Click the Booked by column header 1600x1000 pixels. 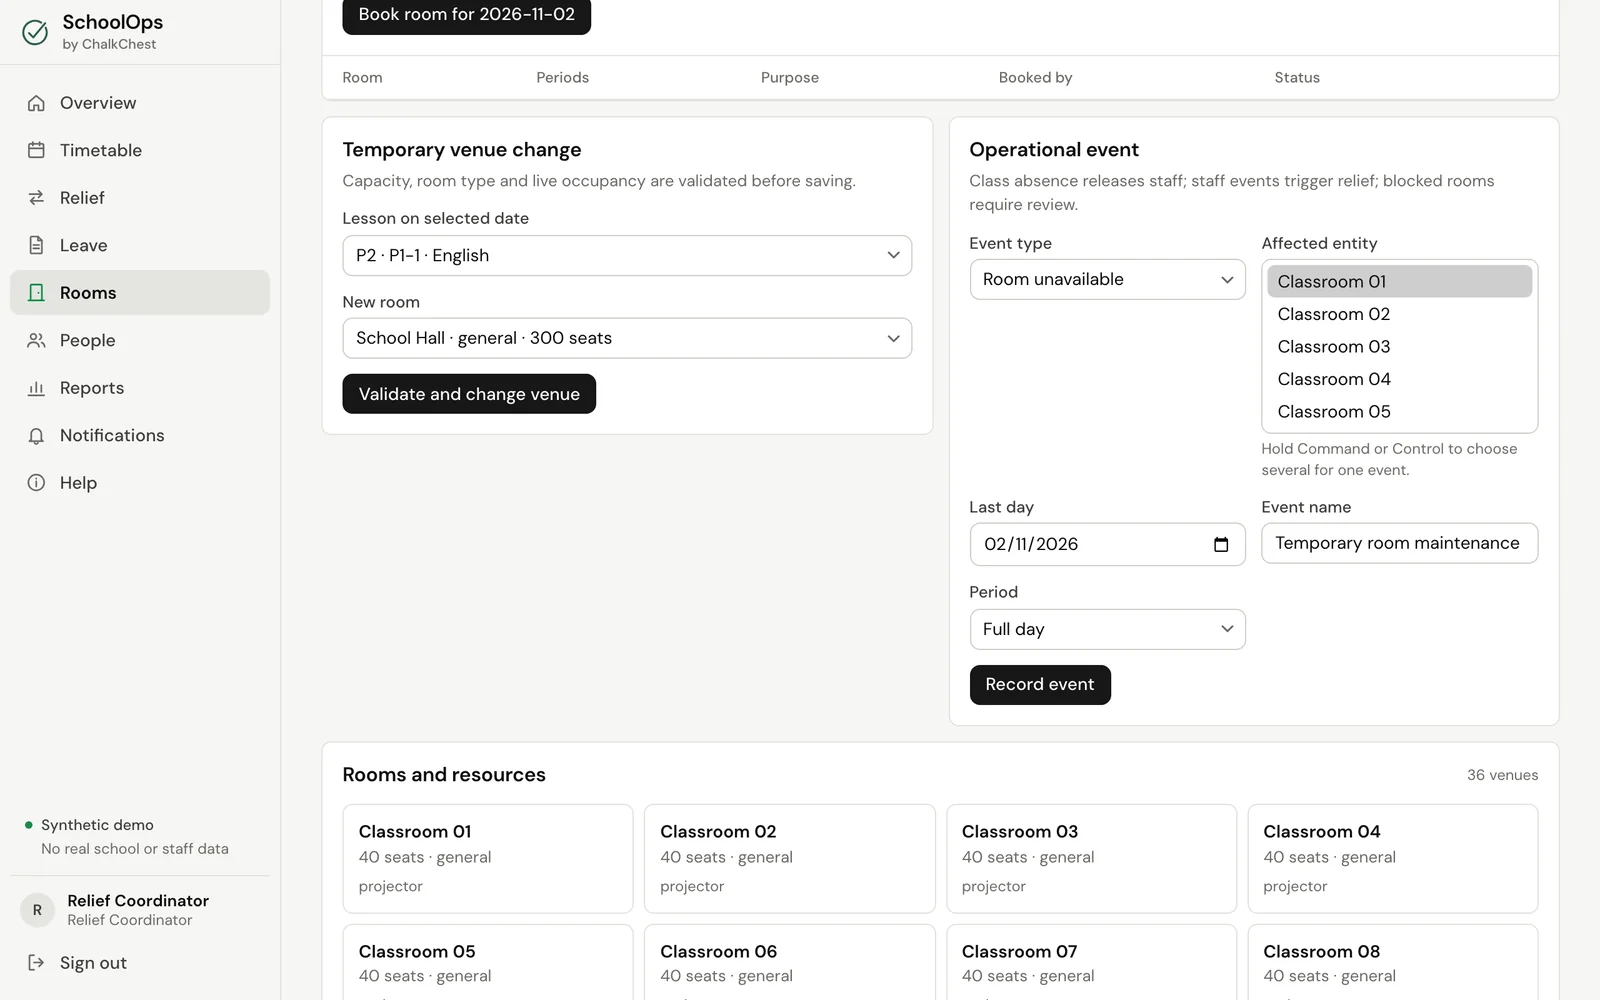(1035, 78)
